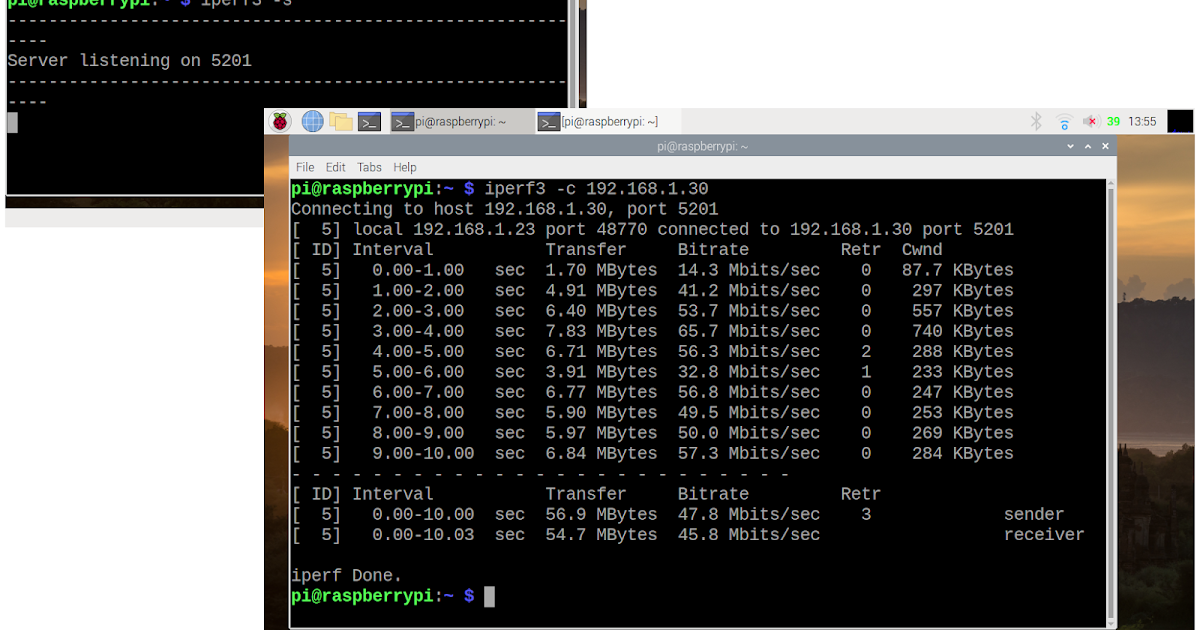
Task: Click the CPU temperature indicator showing 39
Action: point(1113,121)
